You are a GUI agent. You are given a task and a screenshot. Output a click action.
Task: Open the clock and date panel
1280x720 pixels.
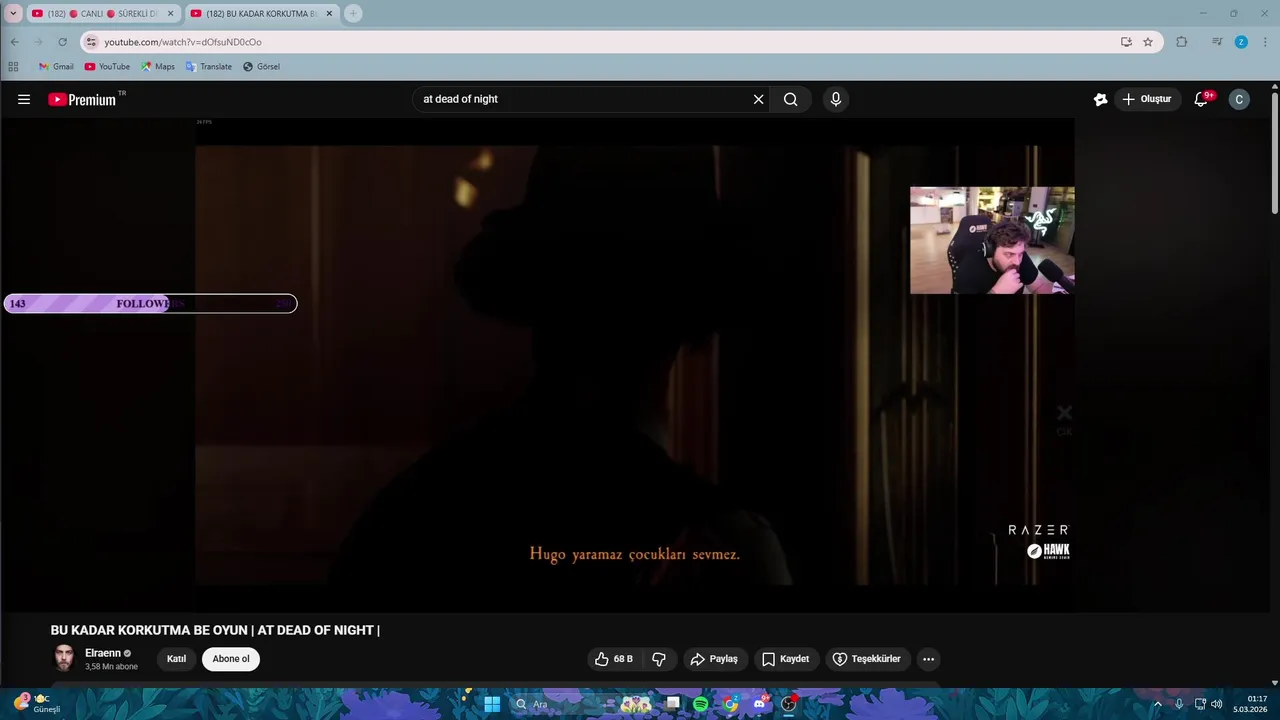coord(1250,704)
